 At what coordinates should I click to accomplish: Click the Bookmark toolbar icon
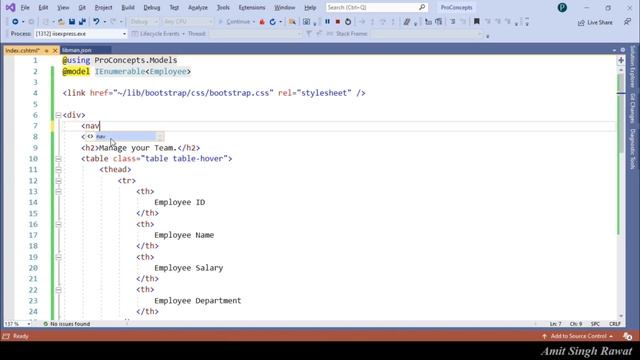476,22
